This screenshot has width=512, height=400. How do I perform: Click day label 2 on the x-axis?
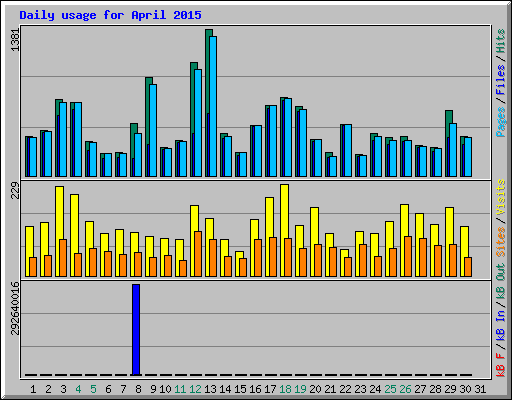48,389
